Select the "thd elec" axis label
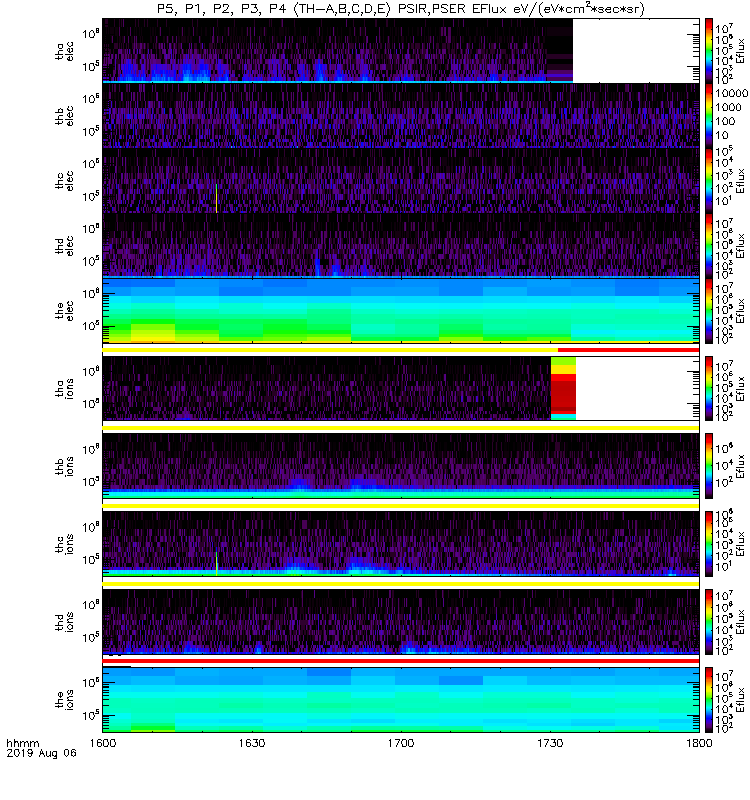This screenshot has height=800, width=750. tap(64, 245)
